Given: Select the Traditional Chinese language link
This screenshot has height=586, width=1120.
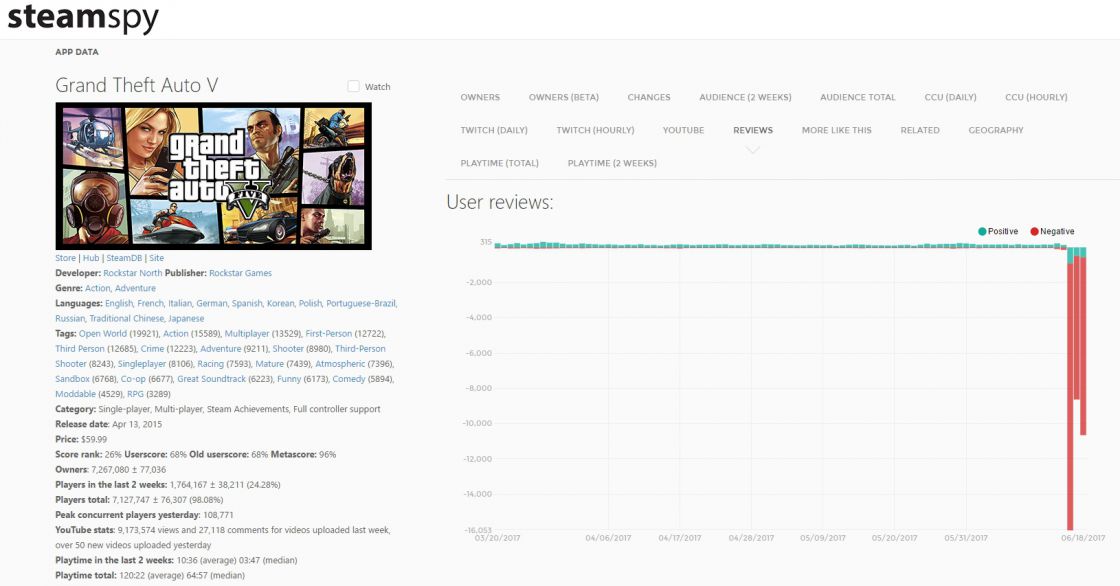Looking at the screenshot, I should click(x=126, y=318).
